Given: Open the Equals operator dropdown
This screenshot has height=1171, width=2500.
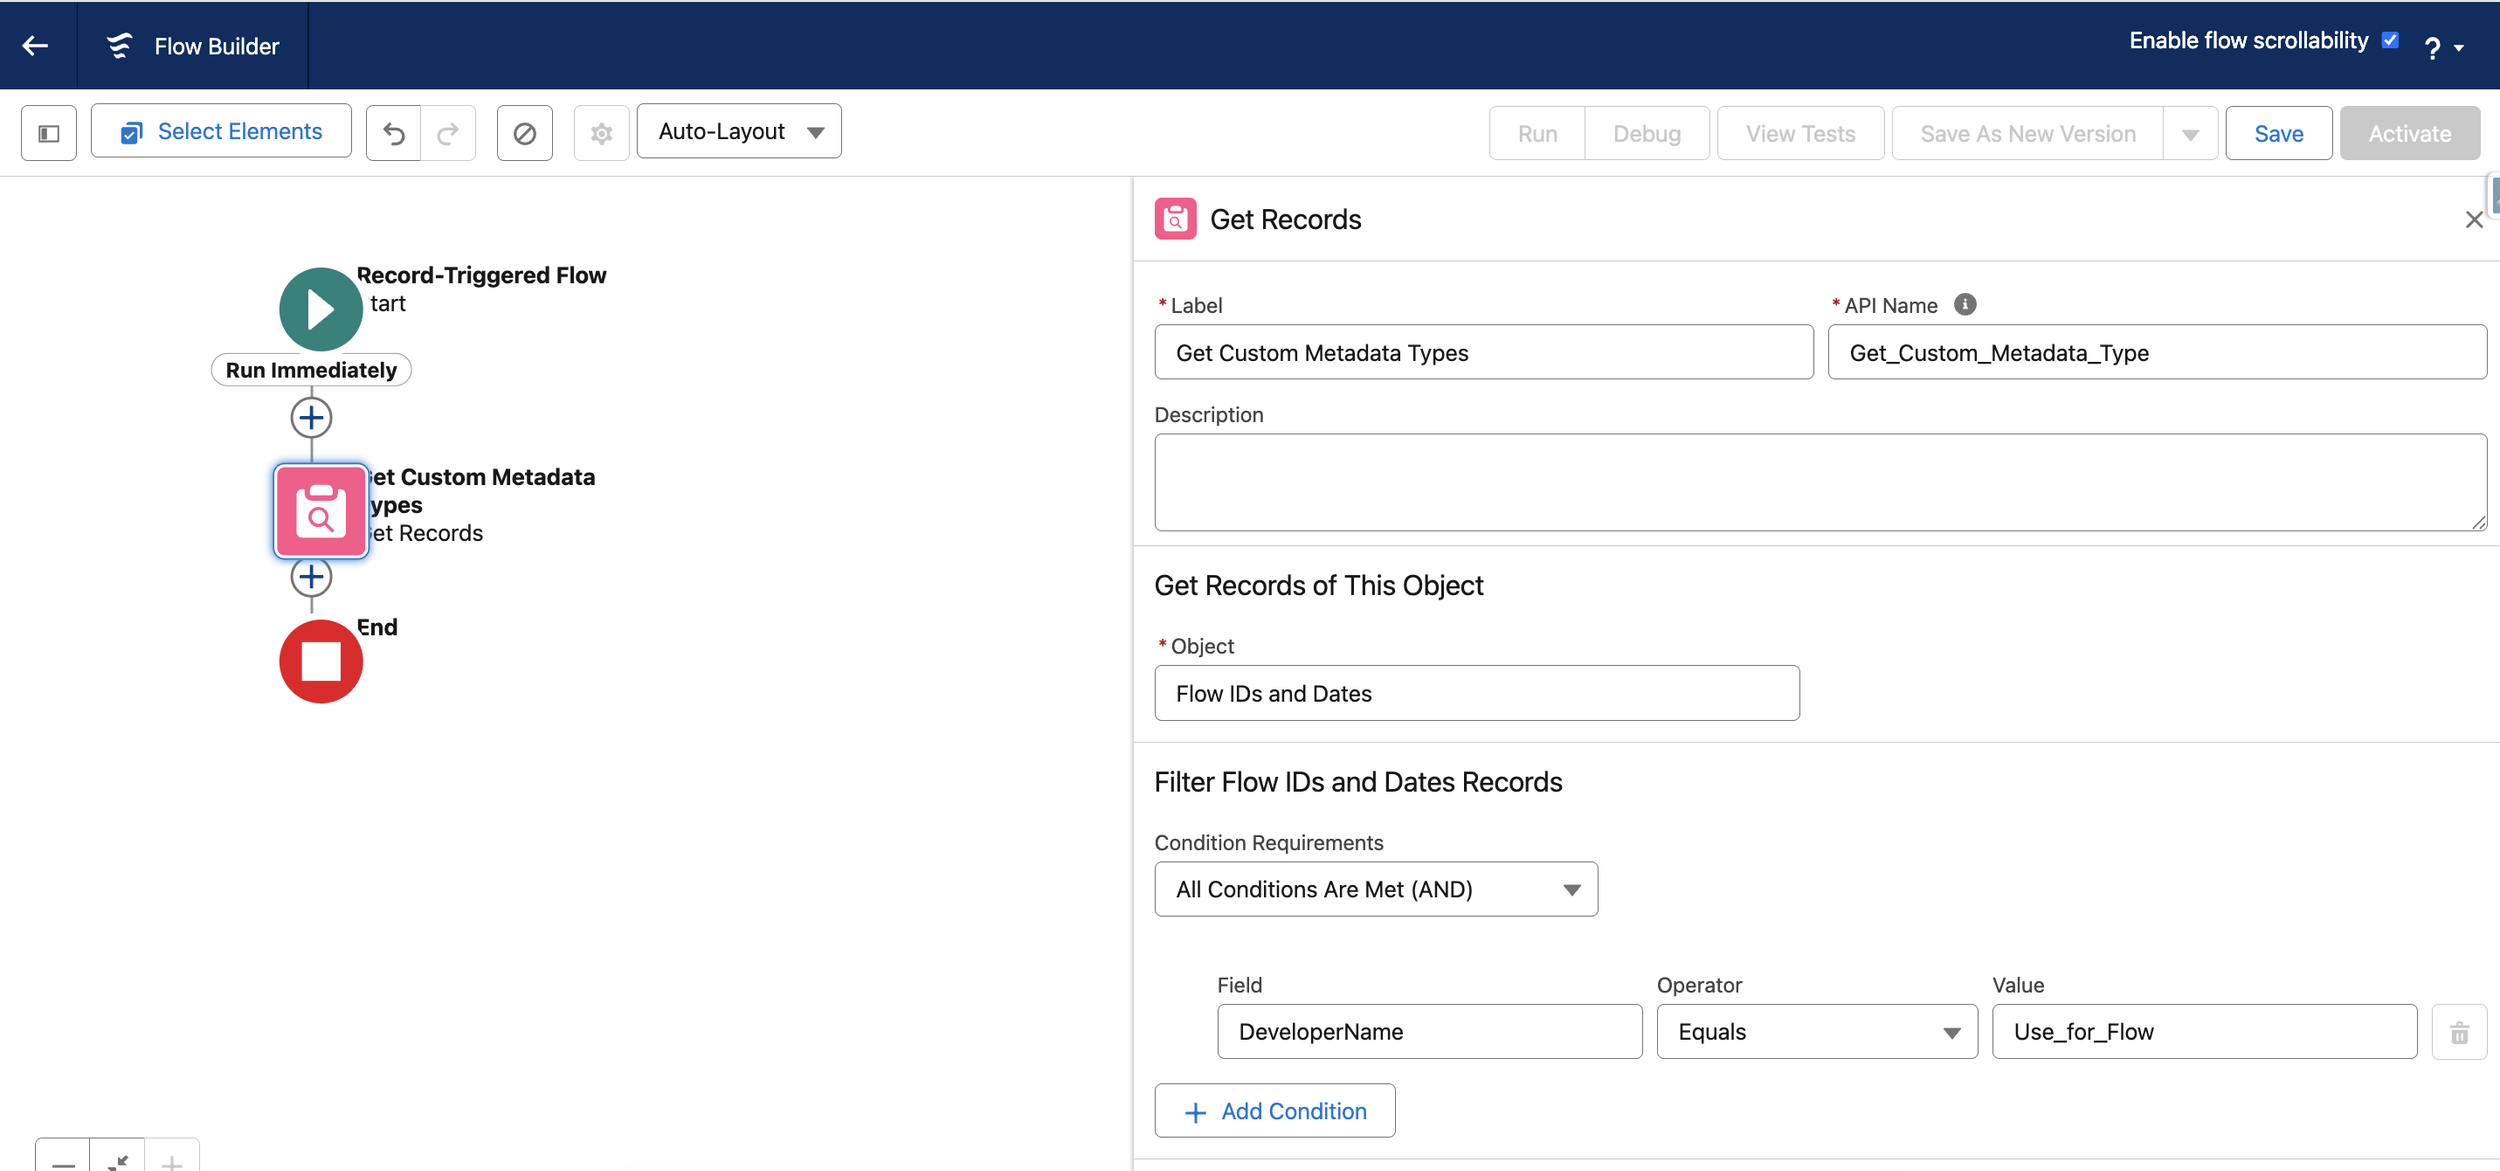Looking at the screenshot, I should [x=1816, y=1032].
